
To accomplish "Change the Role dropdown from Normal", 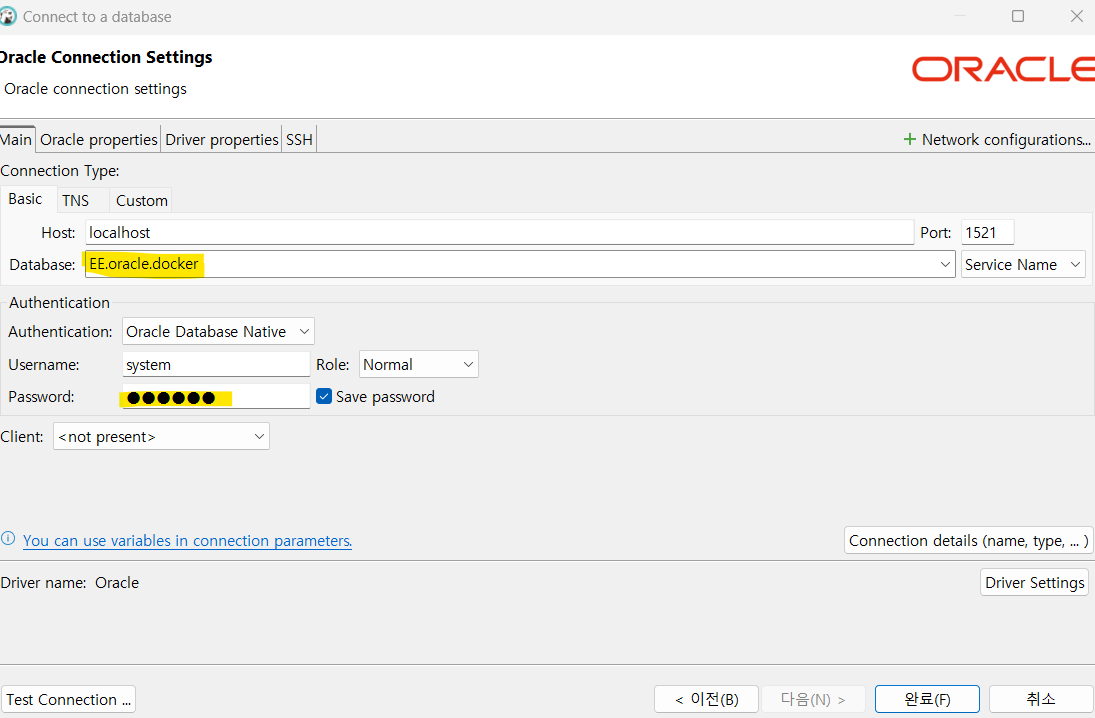I will tap(418, 365).
